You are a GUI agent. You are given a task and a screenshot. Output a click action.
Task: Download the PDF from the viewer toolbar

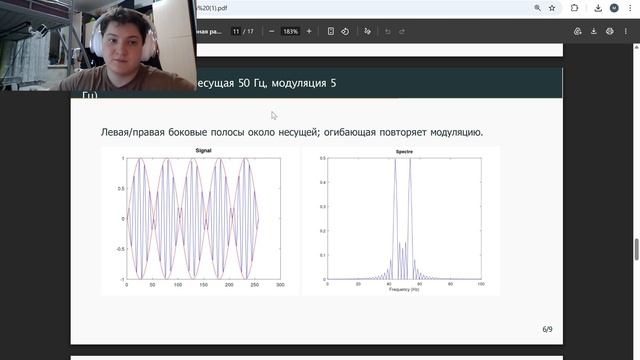coord(593,31)
